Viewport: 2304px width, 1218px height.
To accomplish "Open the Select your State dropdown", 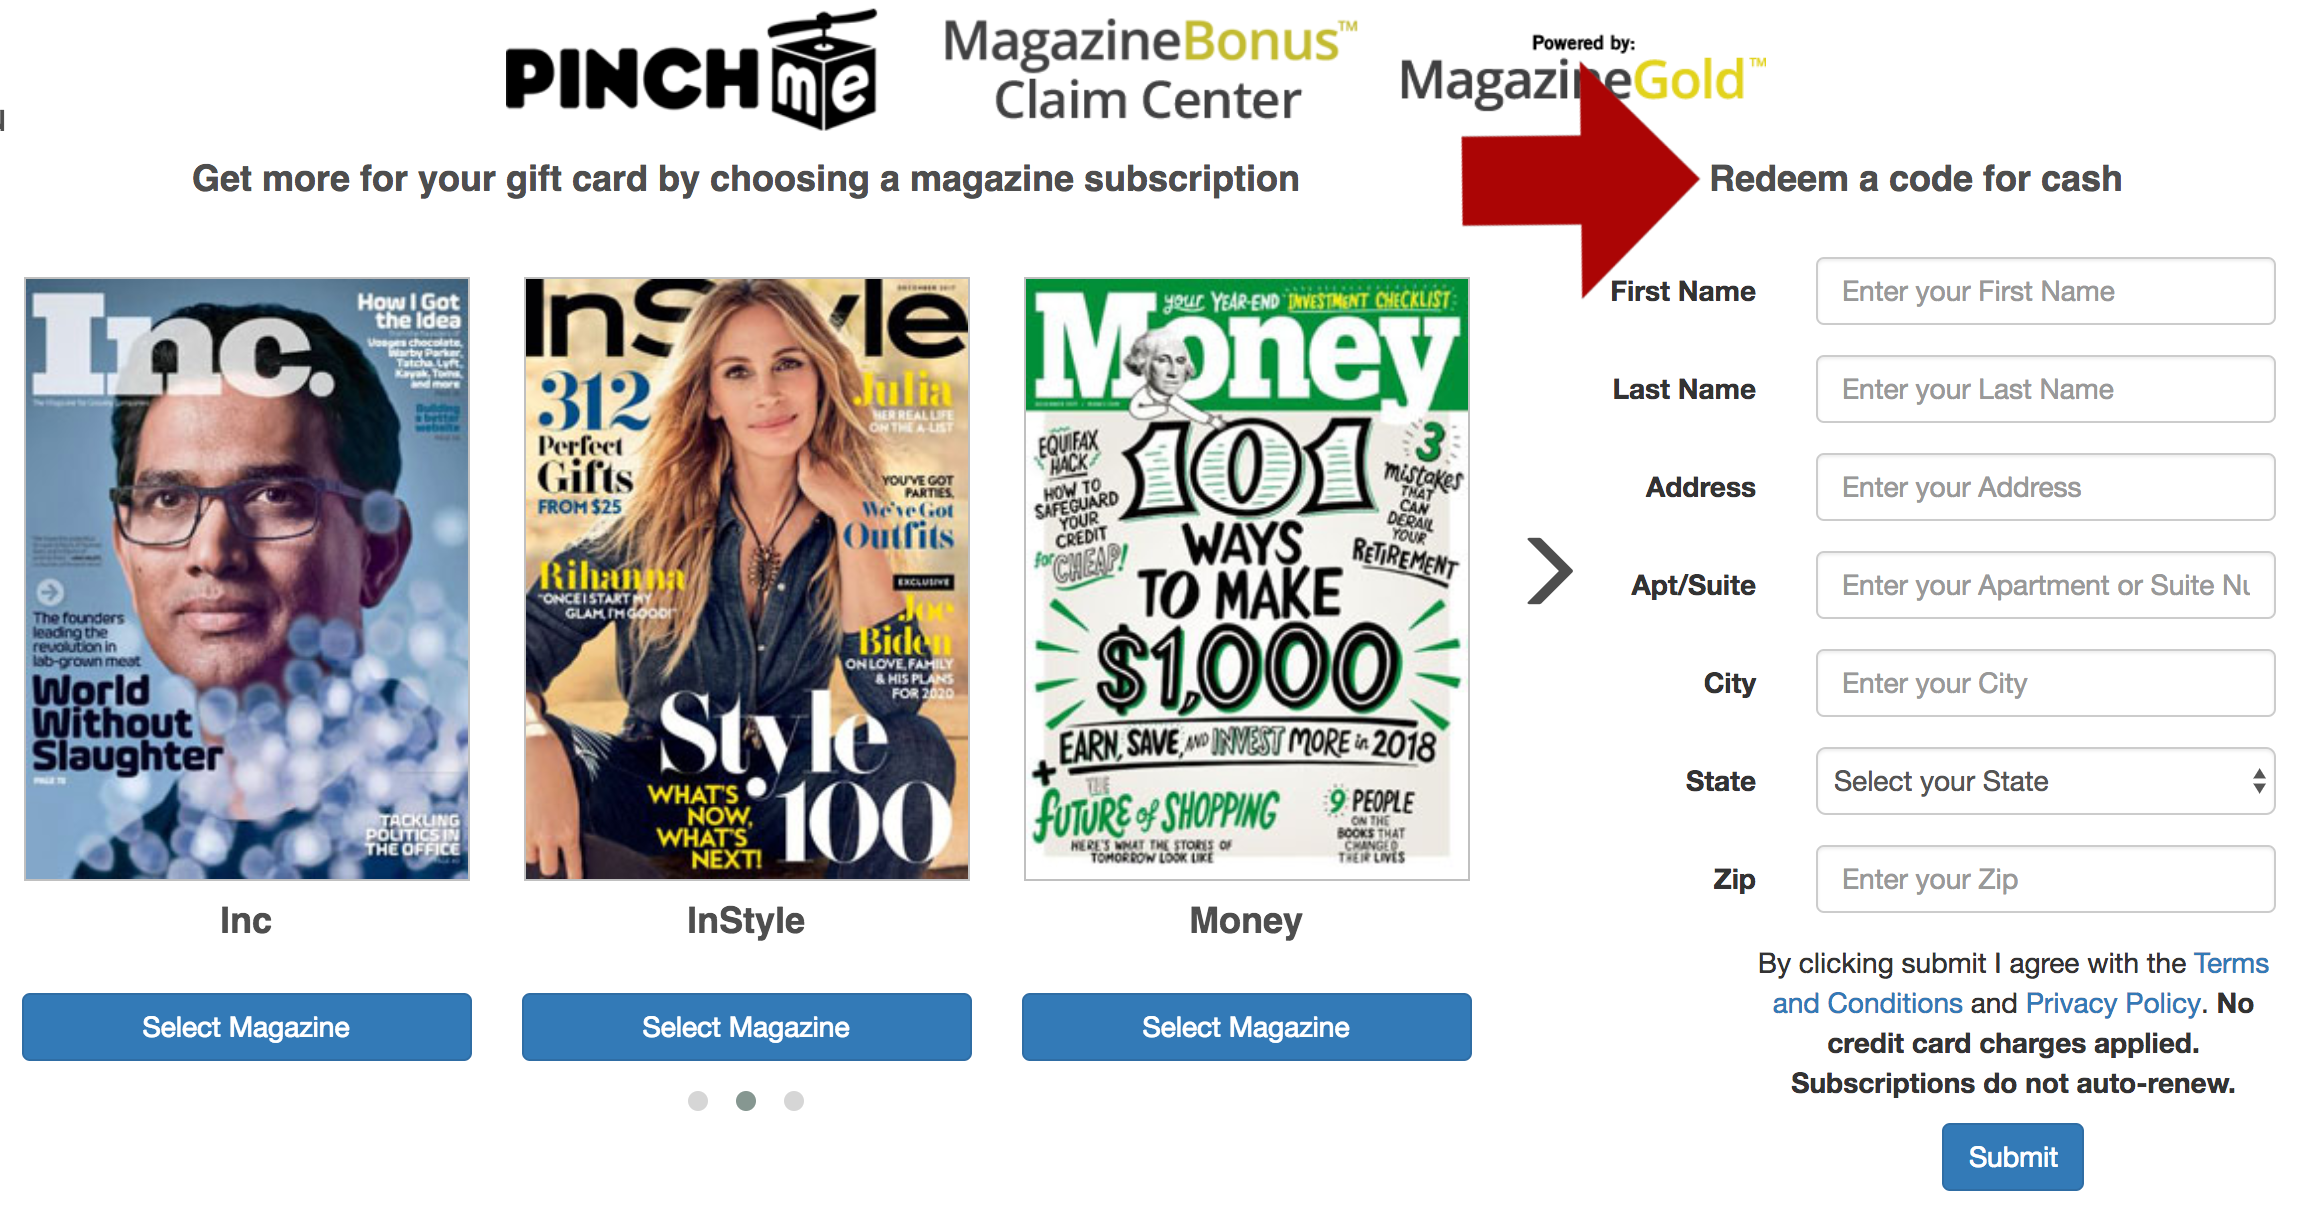I will point(2045,781).
